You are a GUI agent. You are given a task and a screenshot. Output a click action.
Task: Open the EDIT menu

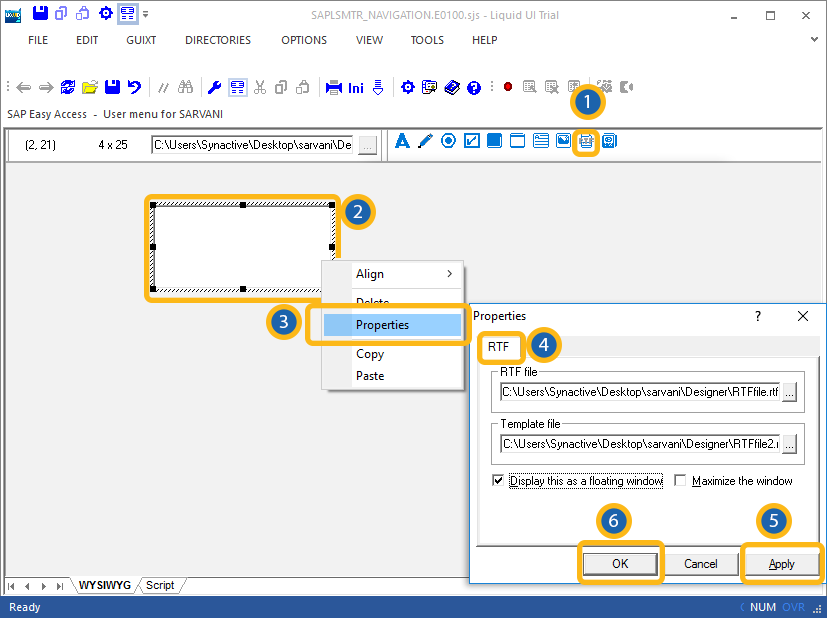click(x=87, y=40)
